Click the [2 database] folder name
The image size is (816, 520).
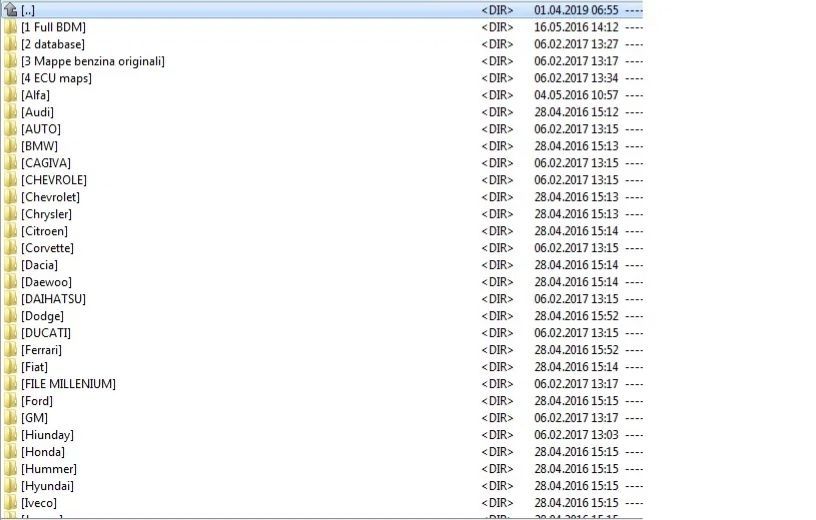coord(53,44)
